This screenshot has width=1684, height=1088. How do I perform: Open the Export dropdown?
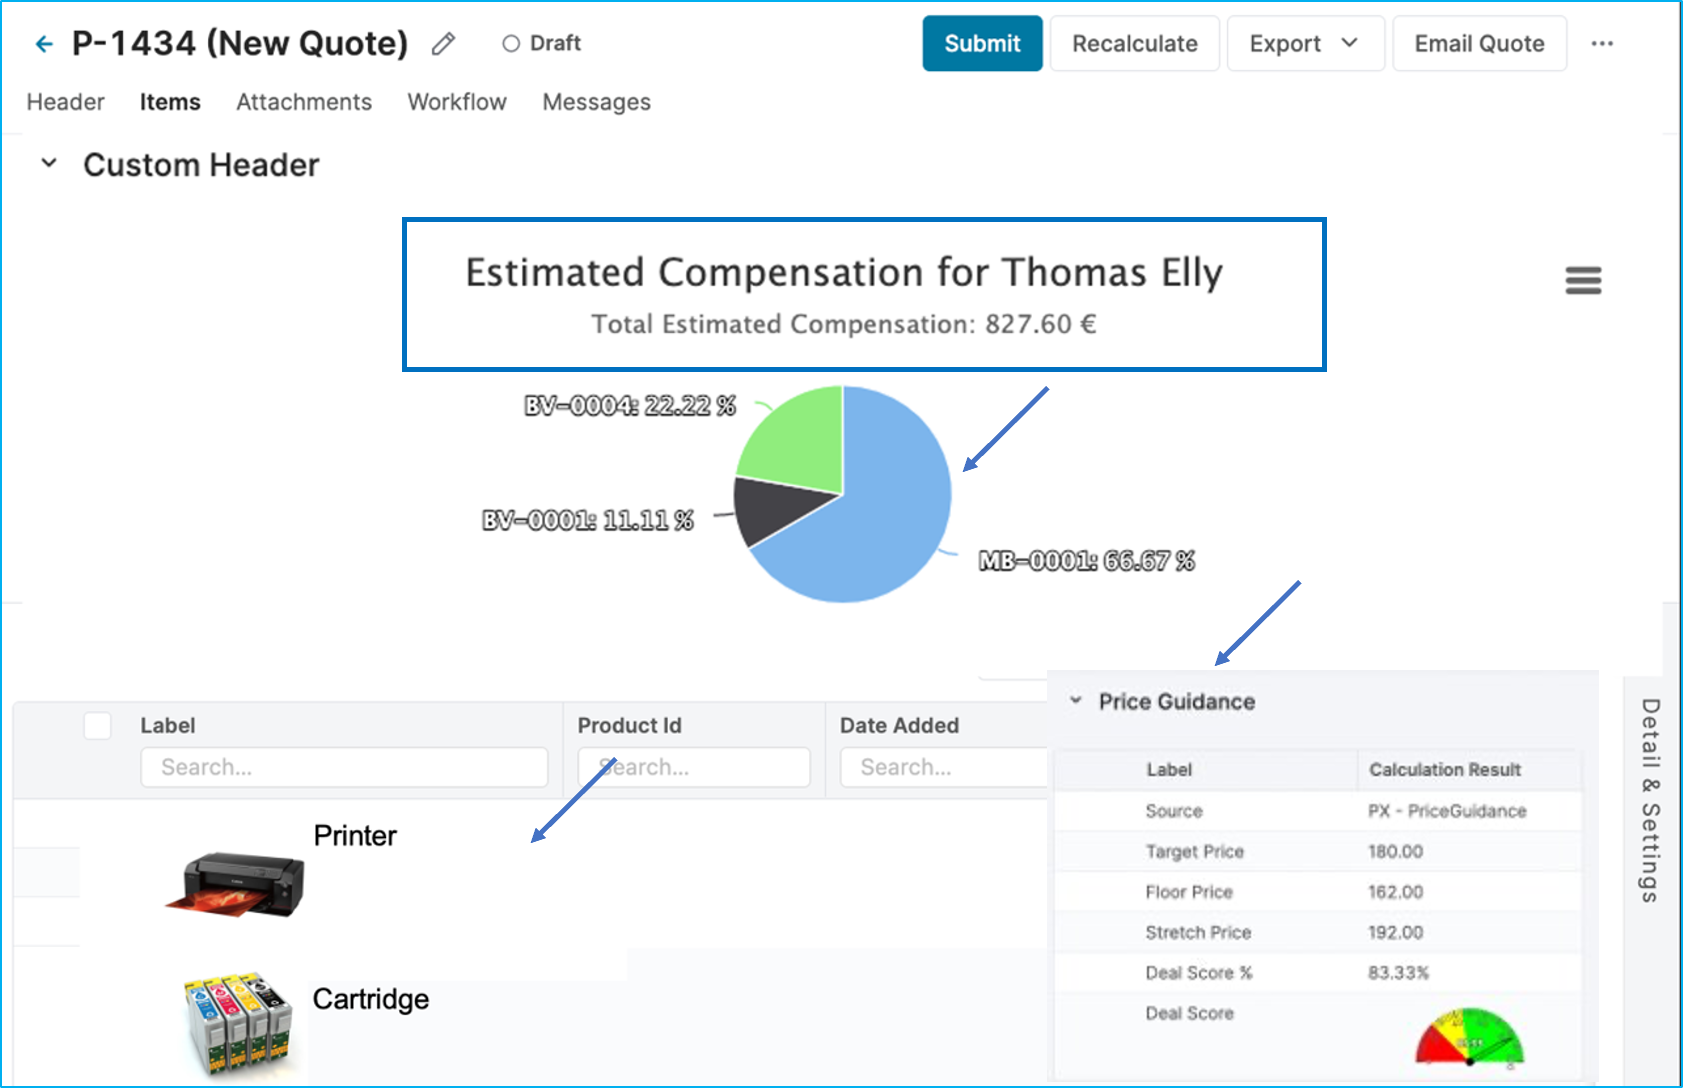pos(1304,44)
